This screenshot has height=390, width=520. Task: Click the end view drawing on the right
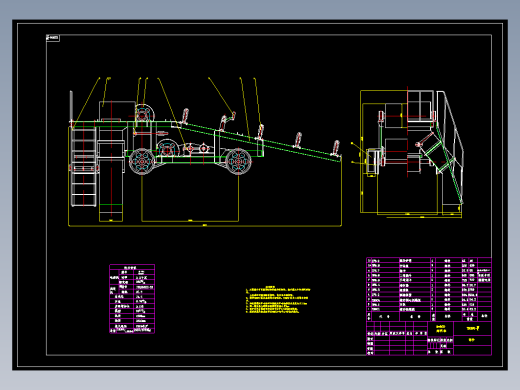412,152
